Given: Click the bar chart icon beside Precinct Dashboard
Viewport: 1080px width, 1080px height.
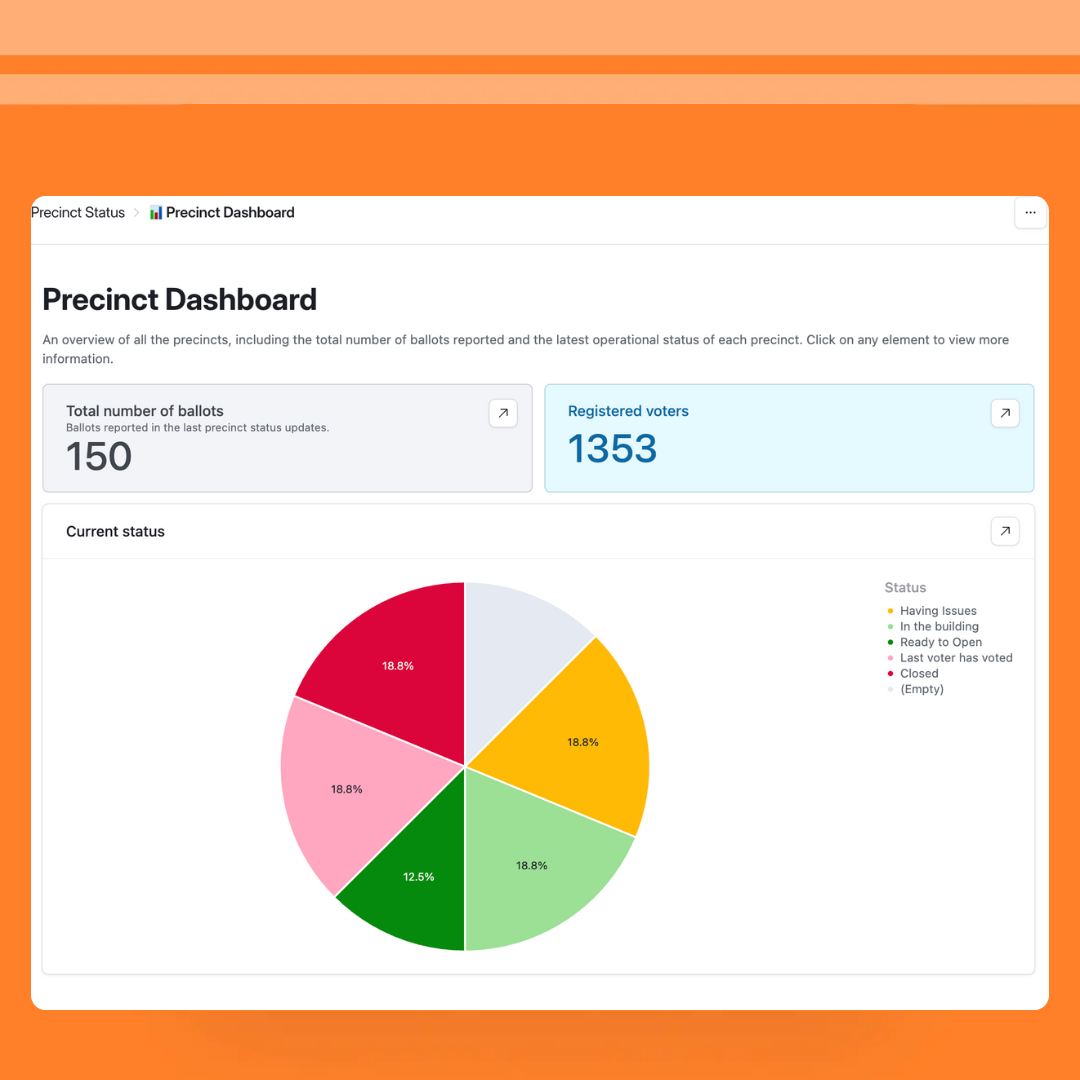Looking at the screenshot, I should [155, 212].
